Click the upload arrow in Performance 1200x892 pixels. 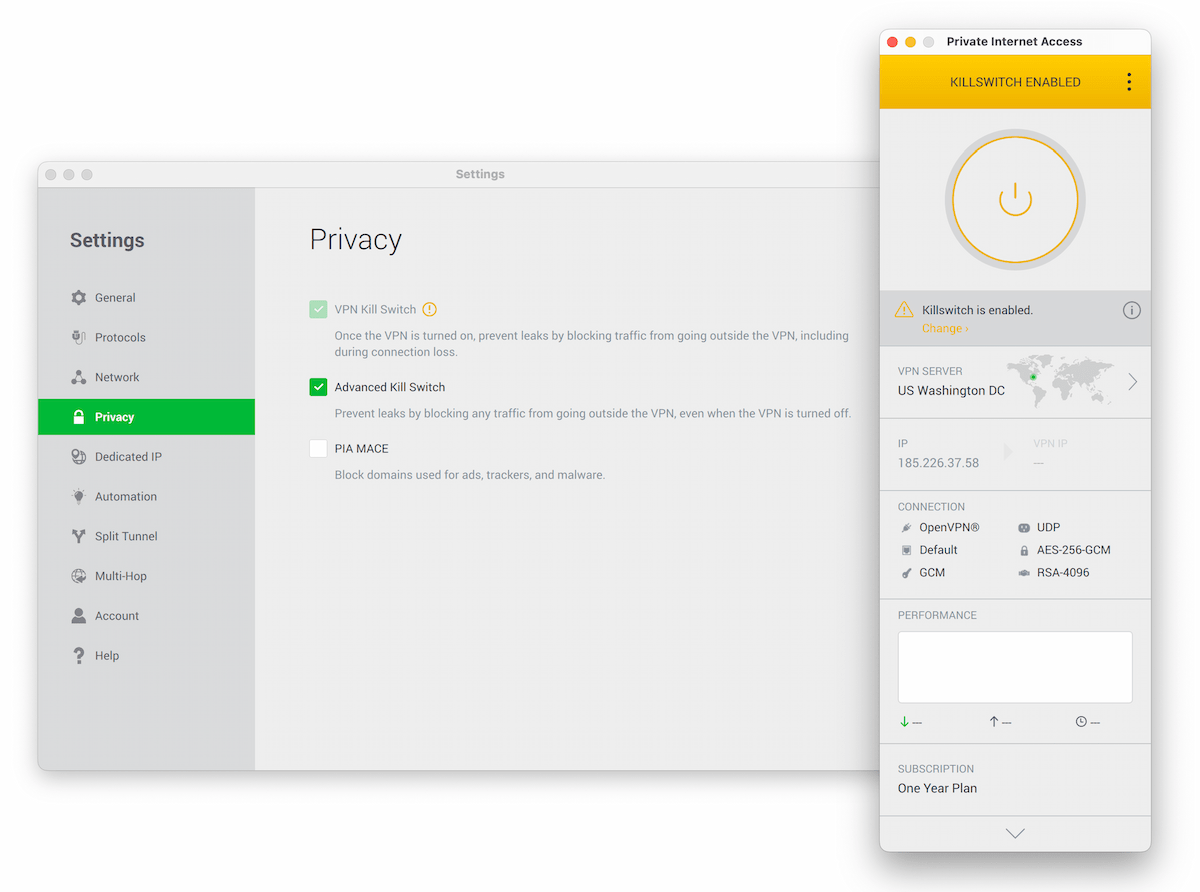point(994,722)
